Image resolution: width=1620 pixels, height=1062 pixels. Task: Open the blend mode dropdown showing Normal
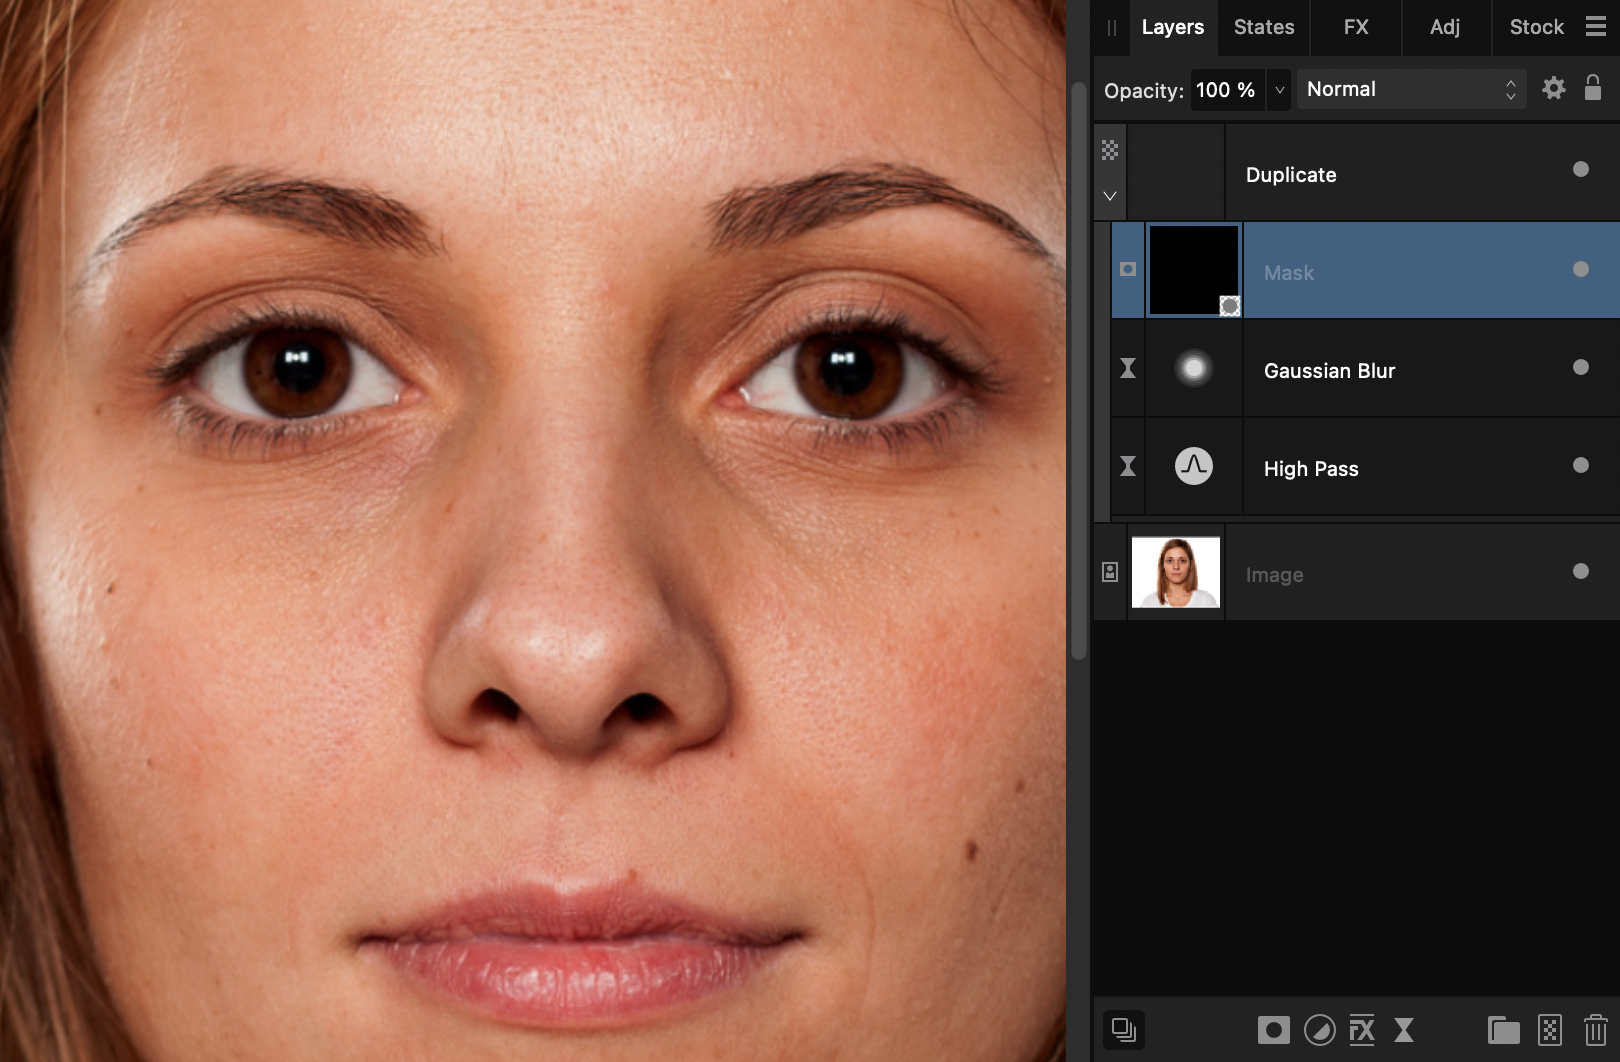(x=1410, y=89)
